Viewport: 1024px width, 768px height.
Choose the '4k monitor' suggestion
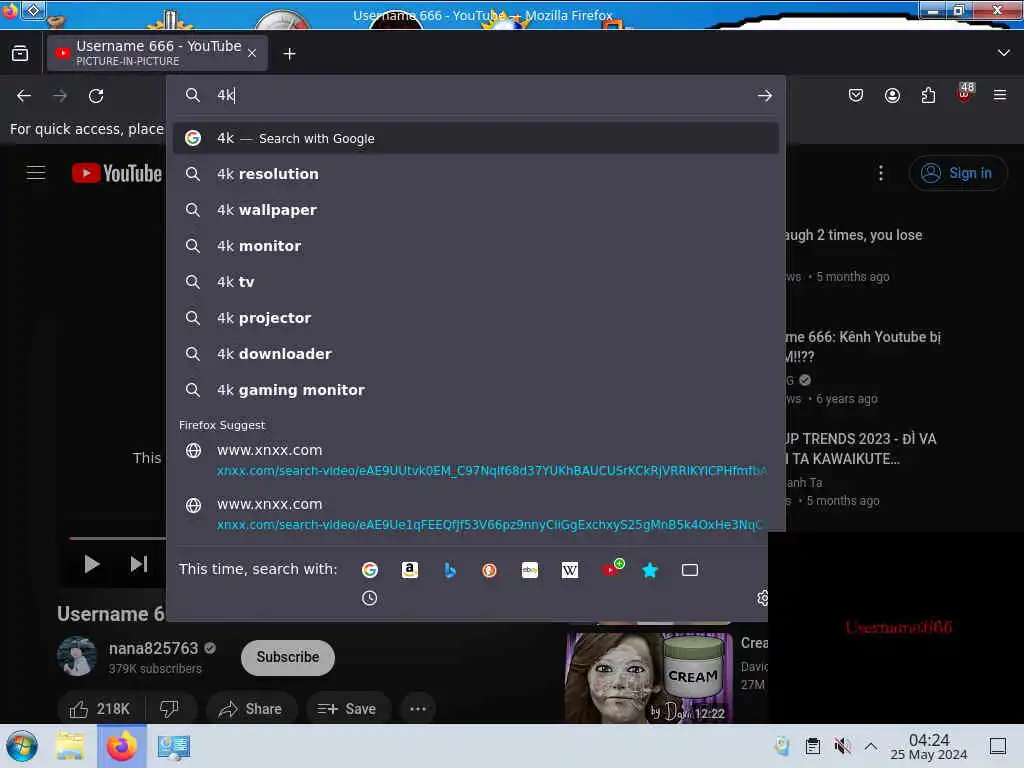(475, 246)
